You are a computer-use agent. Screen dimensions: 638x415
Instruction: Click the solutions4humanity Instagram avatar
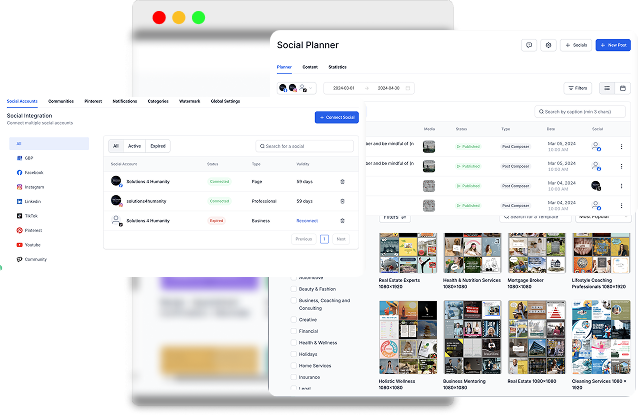(116, 201)
